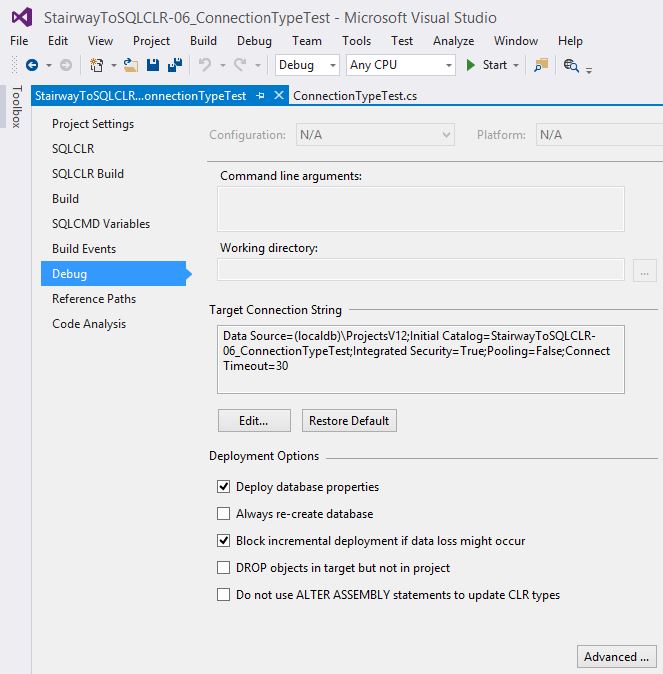663x674 pixels.
Task: Open the Team menu
Action: point(307,41)
